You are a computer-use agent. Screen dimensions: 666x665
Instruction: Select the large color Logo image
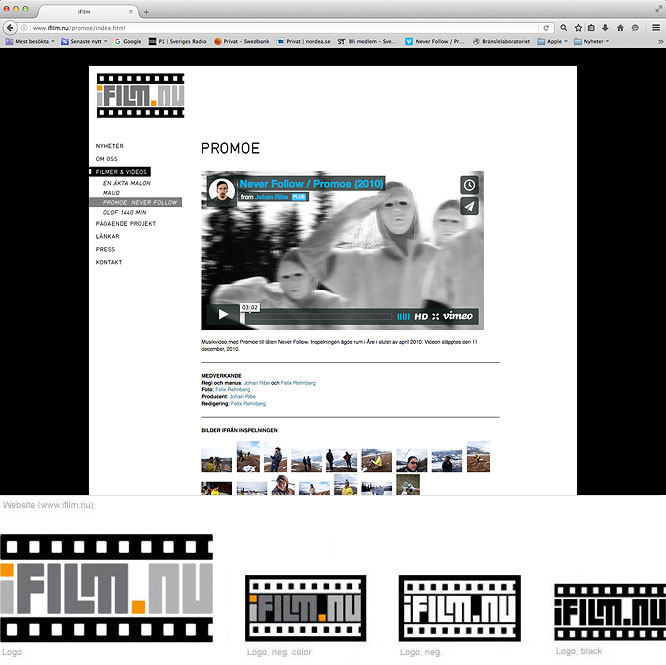point(106,588)
